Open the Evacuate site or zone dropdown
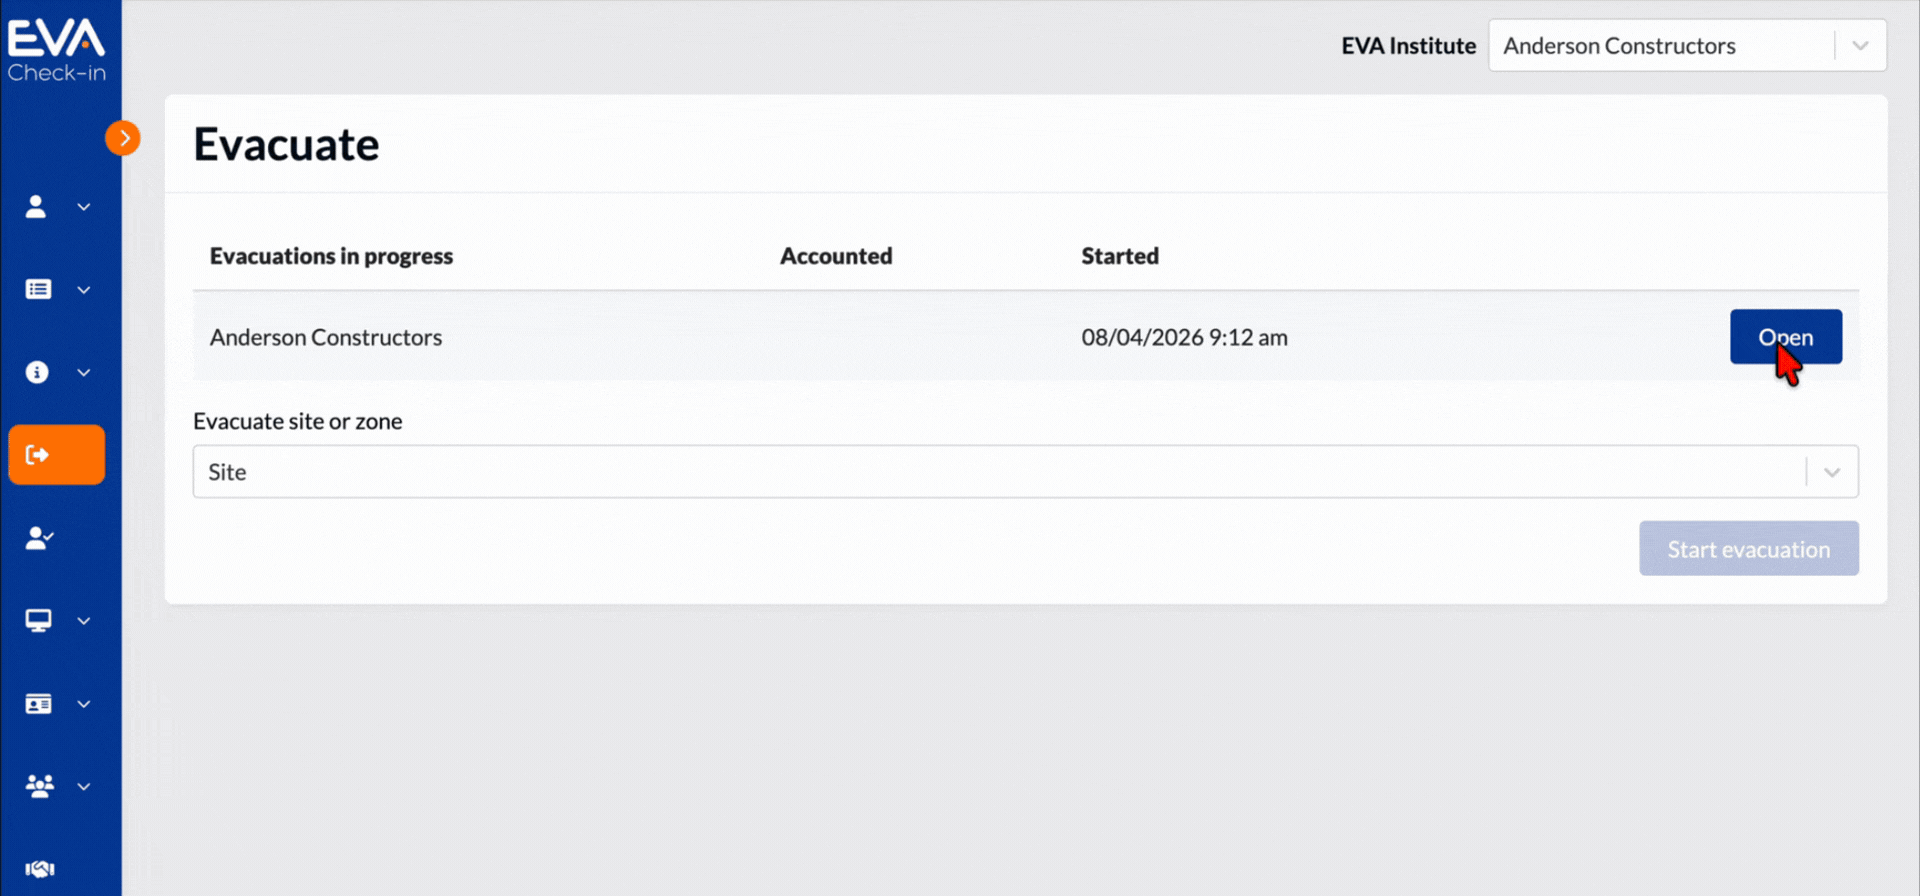Image resolution: width=1920 pixels, height=896 pixels. [1026, 471]
